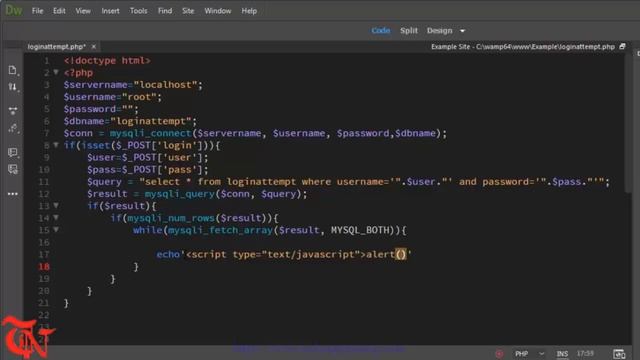Click line number 22 in the gutter
Viewport: 640px width, 360px height.
pyautogui.click(x=44, y=315)
